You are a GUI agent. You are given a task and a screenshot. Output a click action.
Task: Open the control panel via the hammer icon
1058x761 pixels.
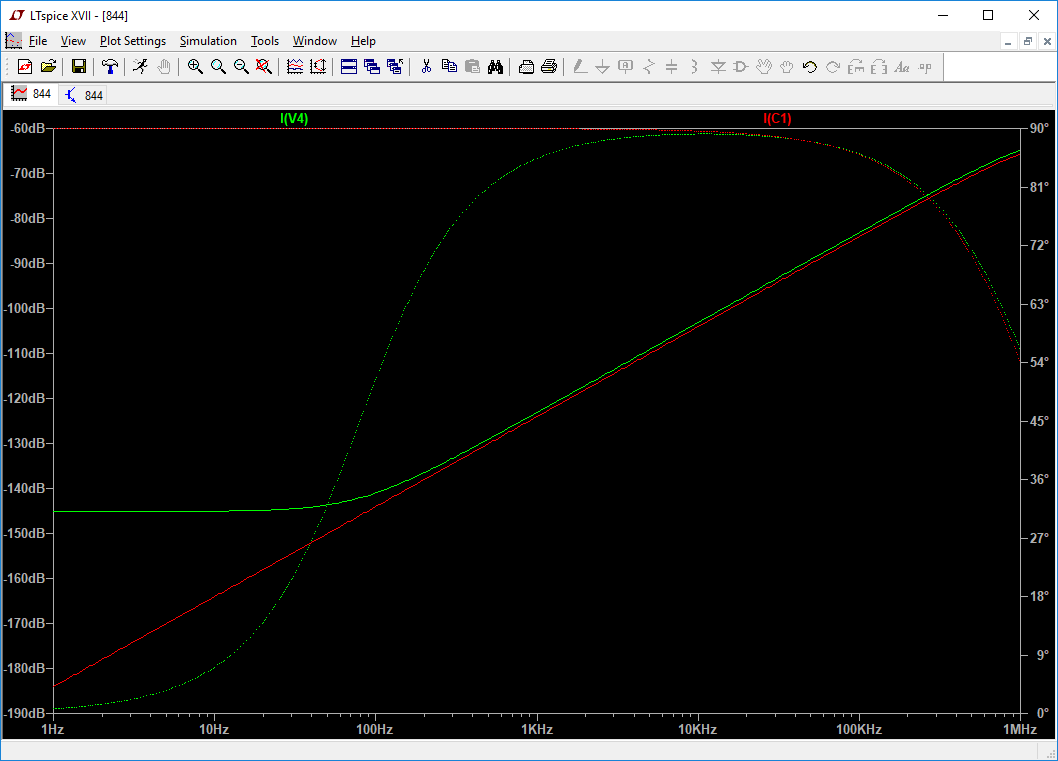coord(109,67)
